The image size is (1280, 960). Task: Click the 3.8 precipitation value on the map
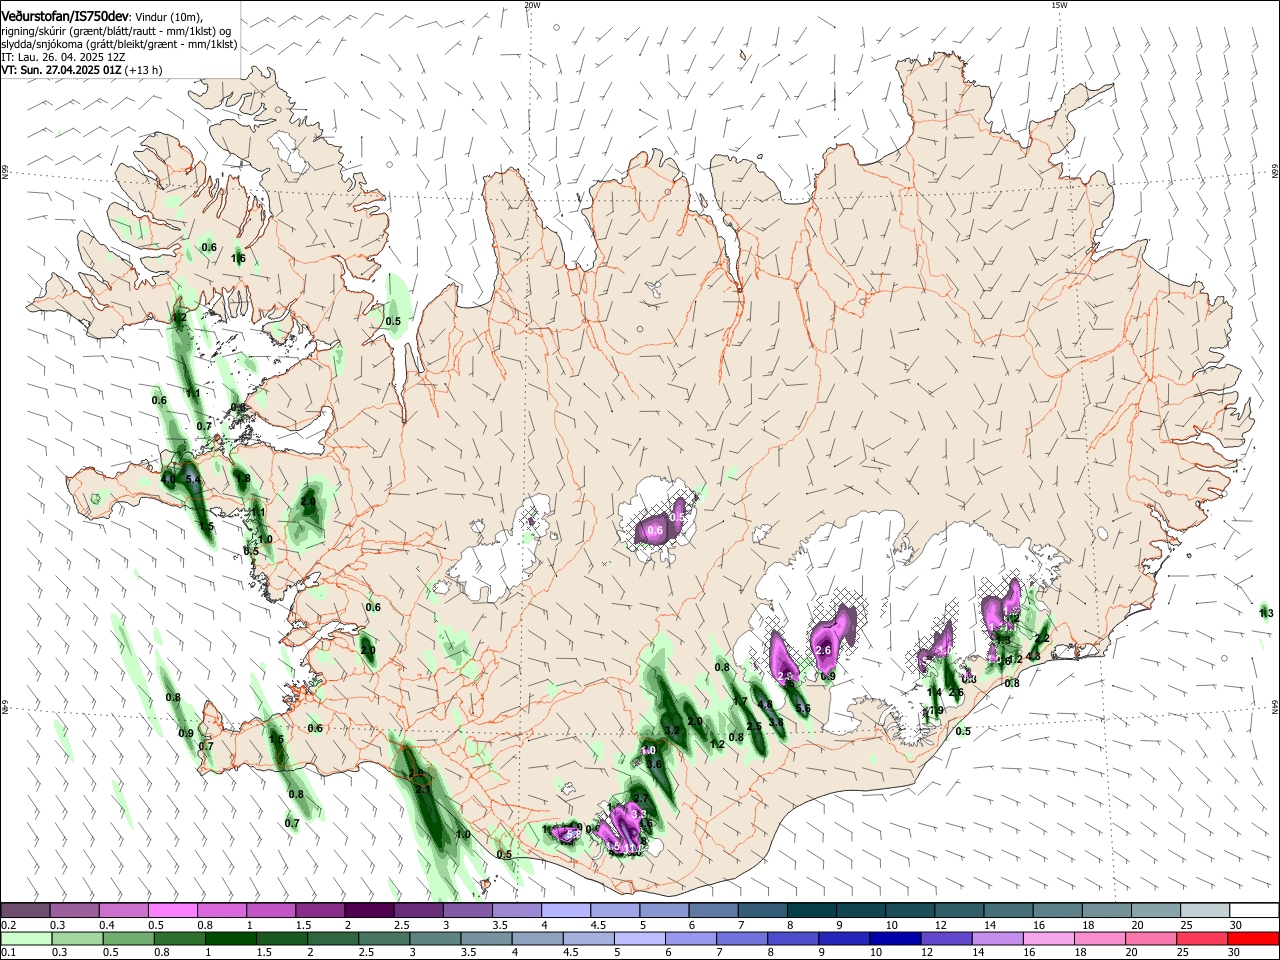click(776, 722)
